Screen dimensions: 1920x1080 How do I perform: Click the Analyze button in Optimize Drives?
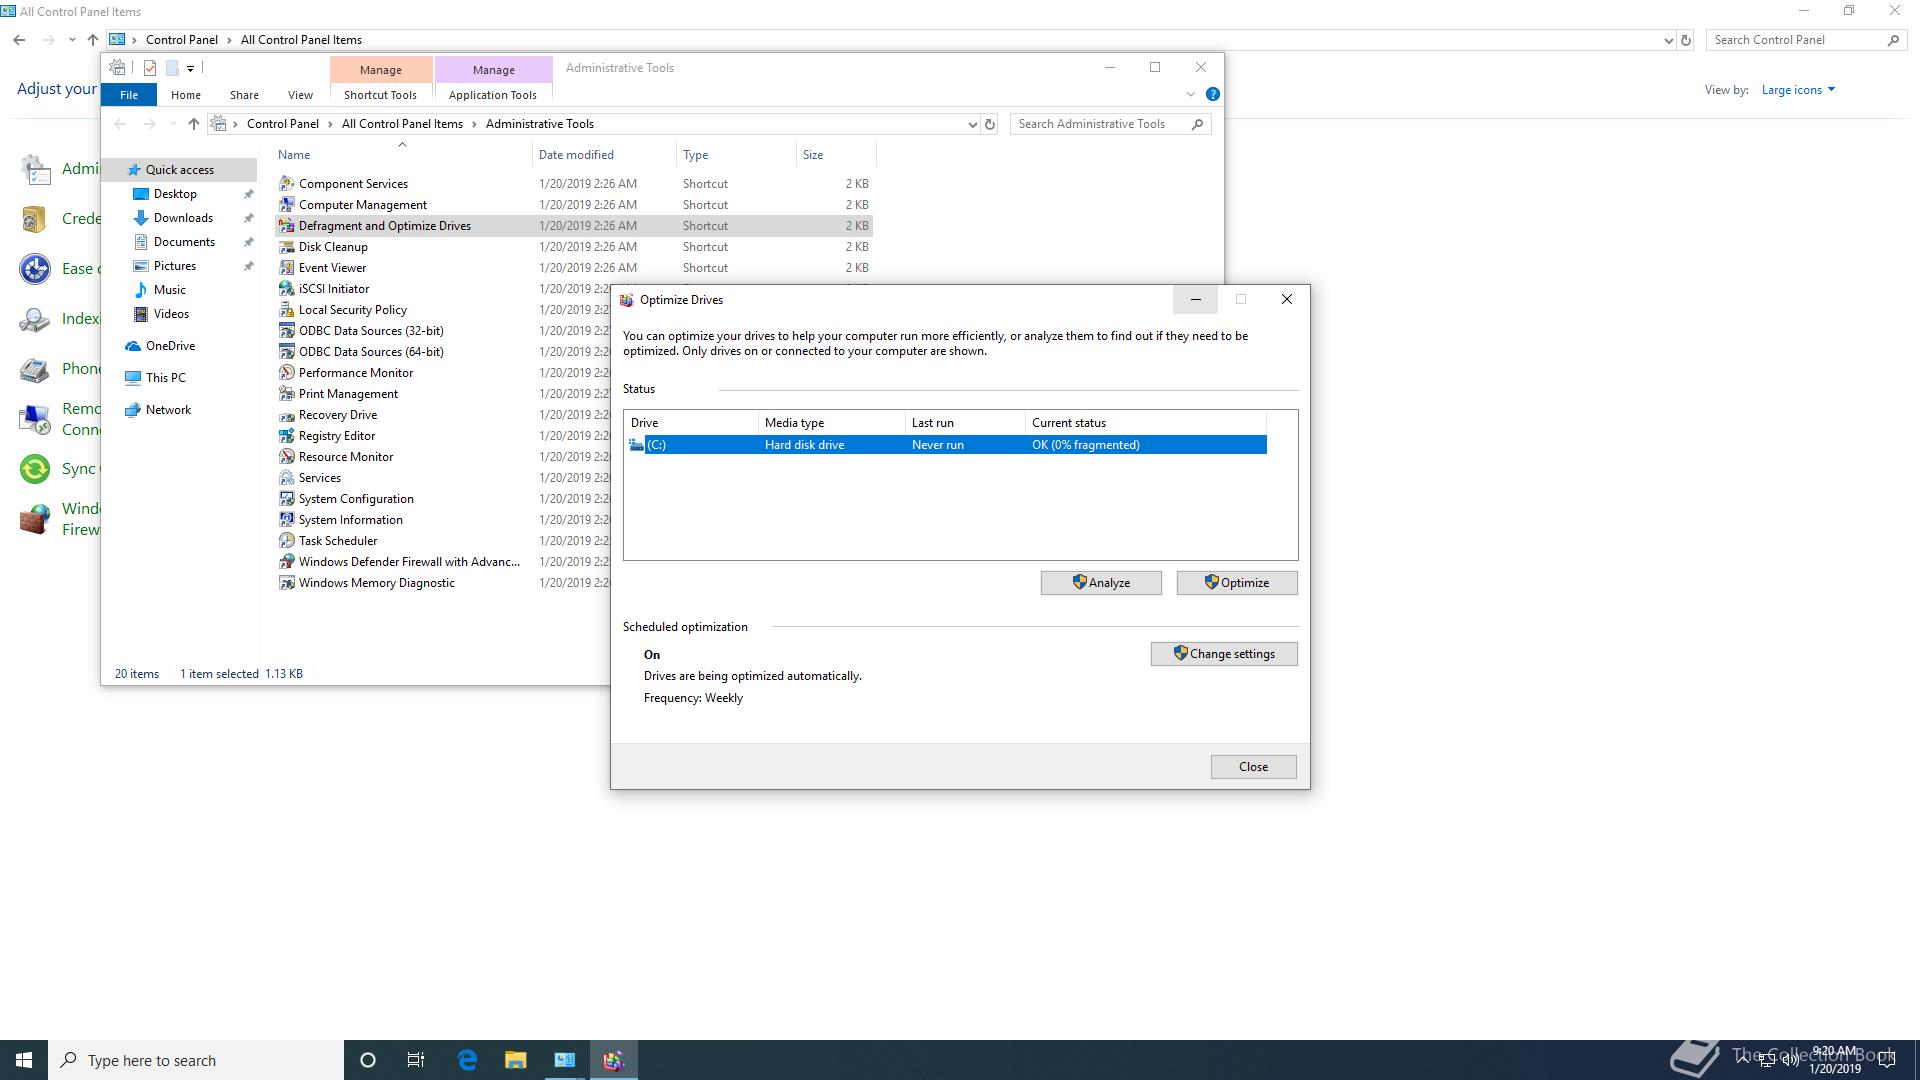coord(1101,583)
